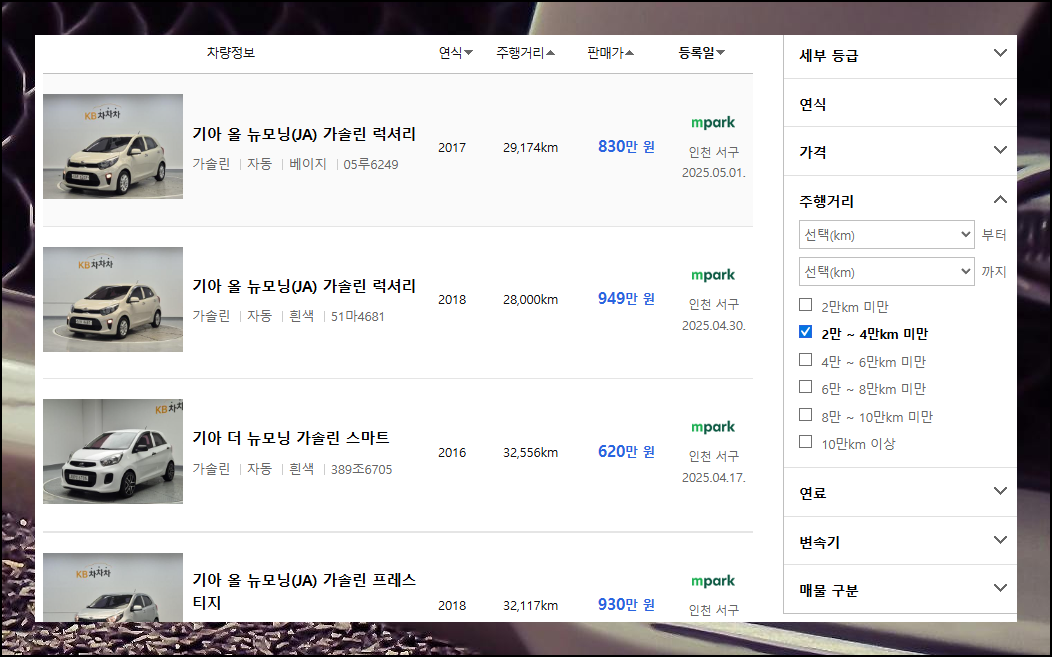Select the 949만 원 price
The image size is (1052, 657).
pos(626,299)
